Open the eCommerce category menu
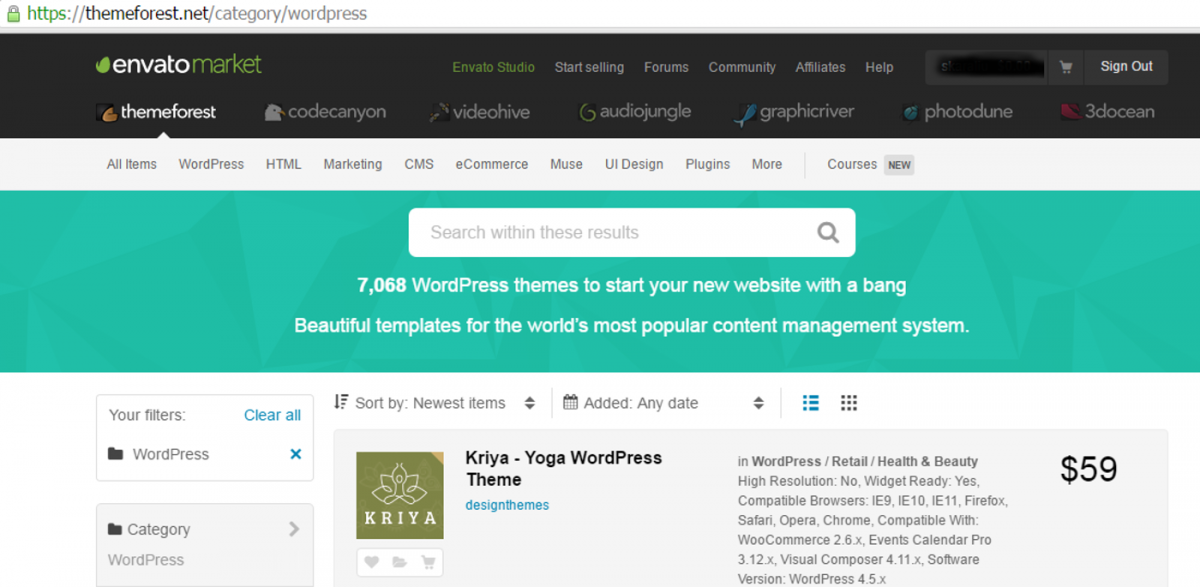Viewport: 1200px width, 587px height. (x=491, y=164)
